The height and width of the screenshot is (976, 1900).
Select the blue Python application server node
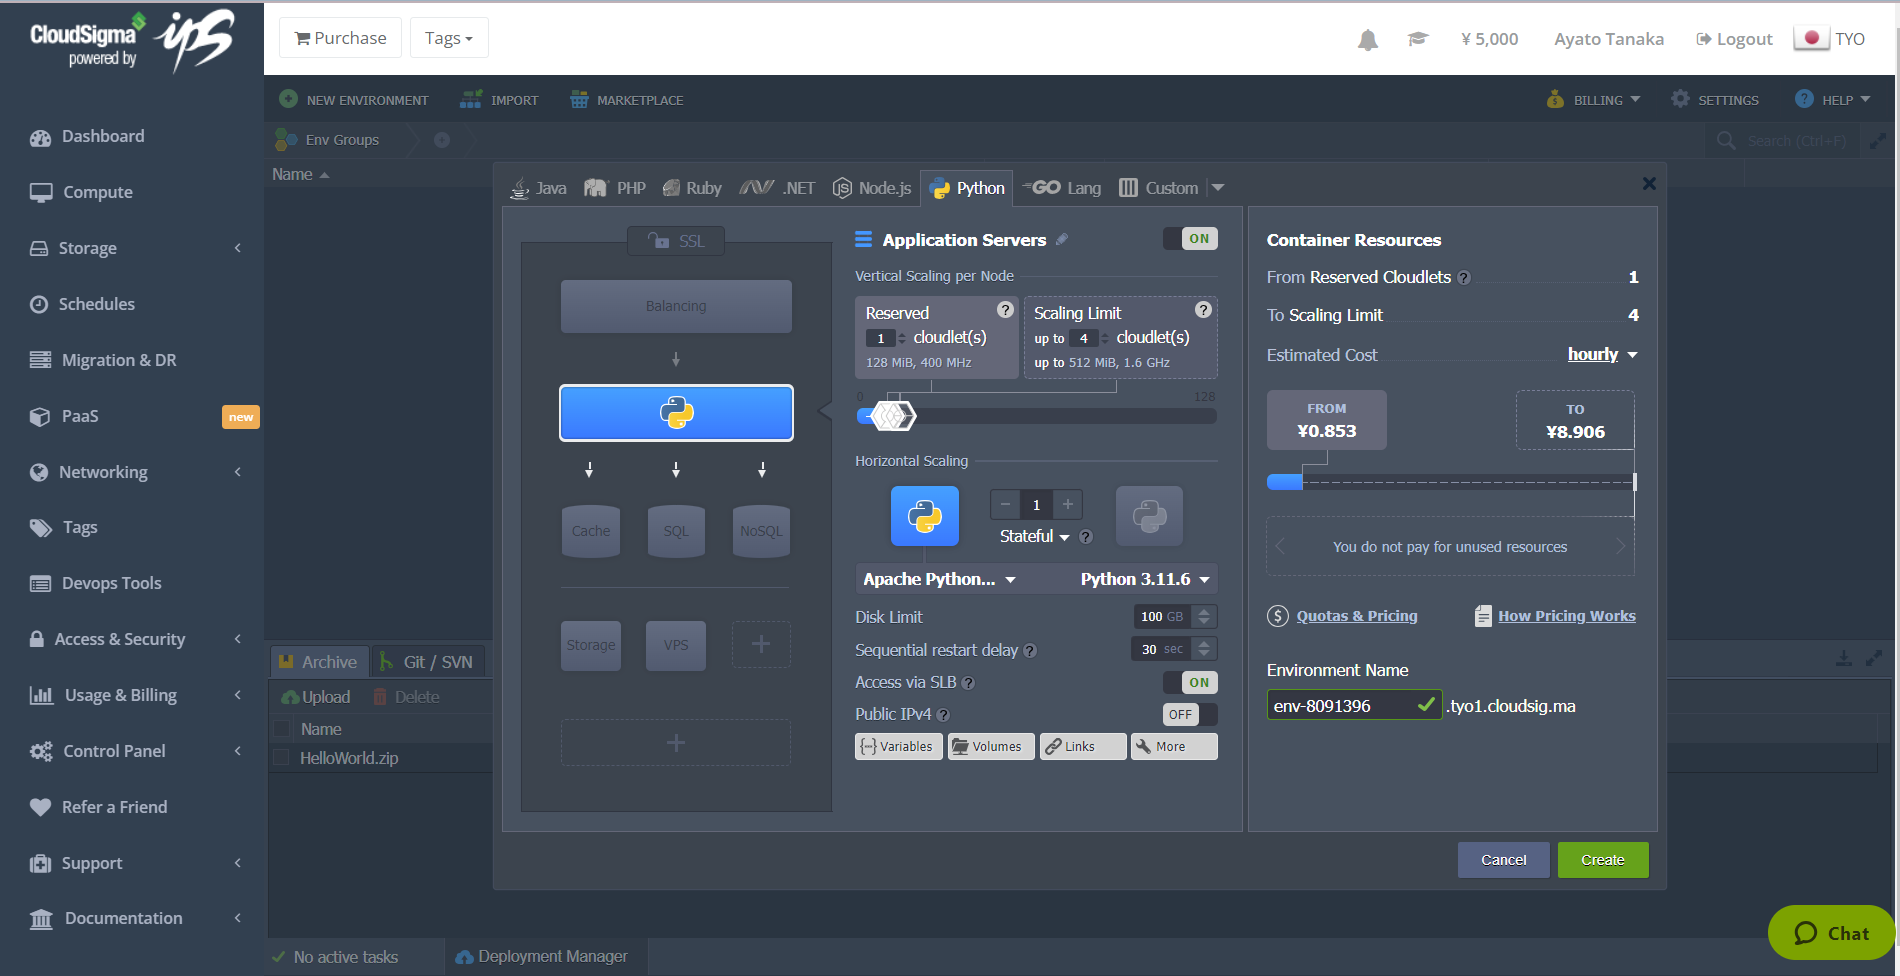click(x=676, y=413)
